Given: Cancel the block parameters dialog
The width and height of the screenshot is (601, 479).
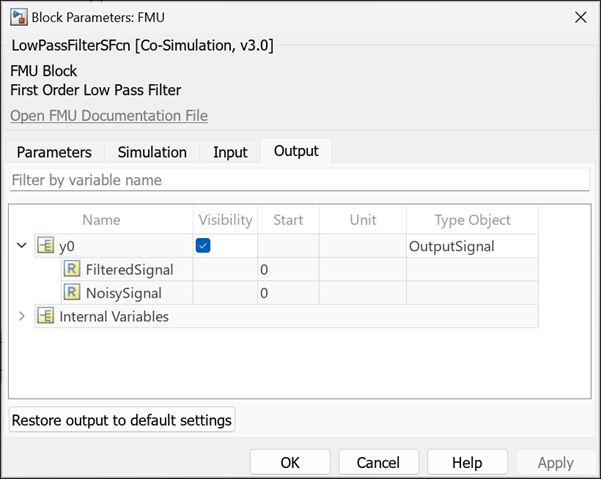Looking at the screenshot, I should click(378, 462).
